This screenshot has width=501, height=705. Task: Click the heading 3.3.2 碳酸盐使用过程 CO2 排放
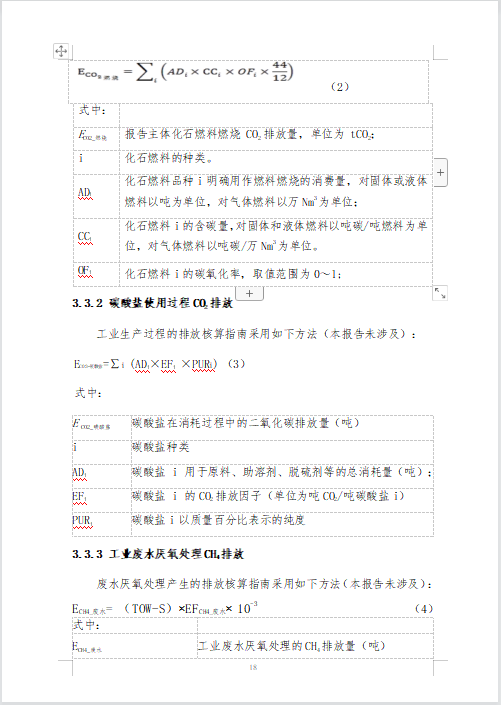click(152, 303)
